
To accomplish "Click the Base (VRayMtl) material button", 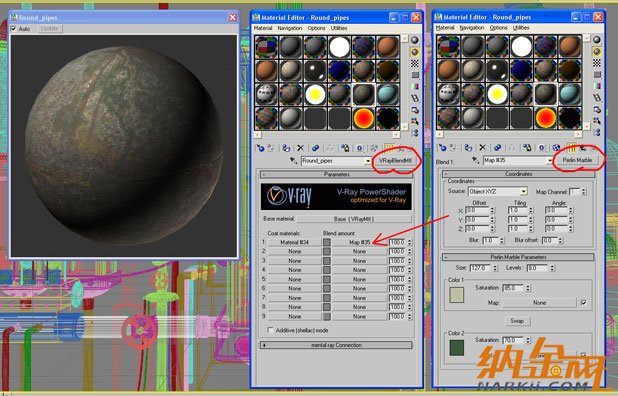I will coord(354,219).
